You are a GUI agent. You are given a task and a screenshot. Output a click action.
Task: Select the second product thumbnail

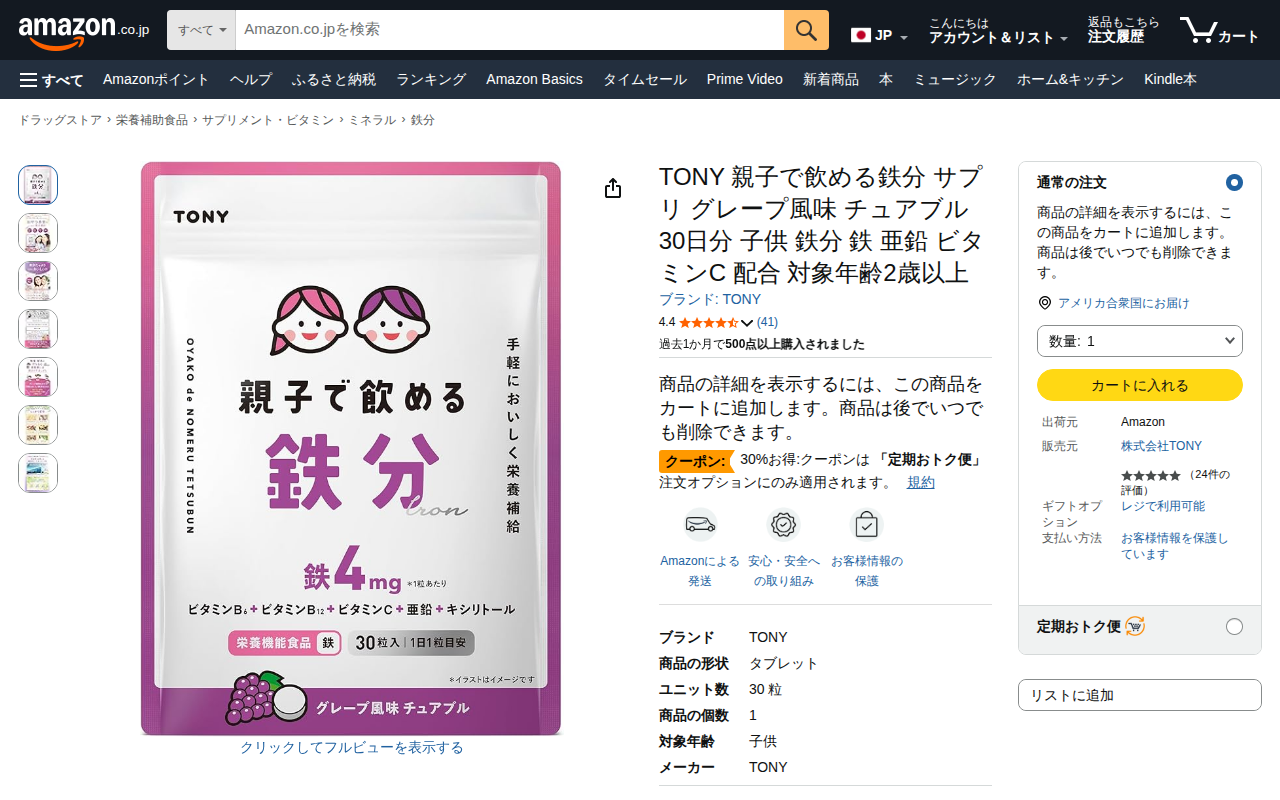pos(38,233)
